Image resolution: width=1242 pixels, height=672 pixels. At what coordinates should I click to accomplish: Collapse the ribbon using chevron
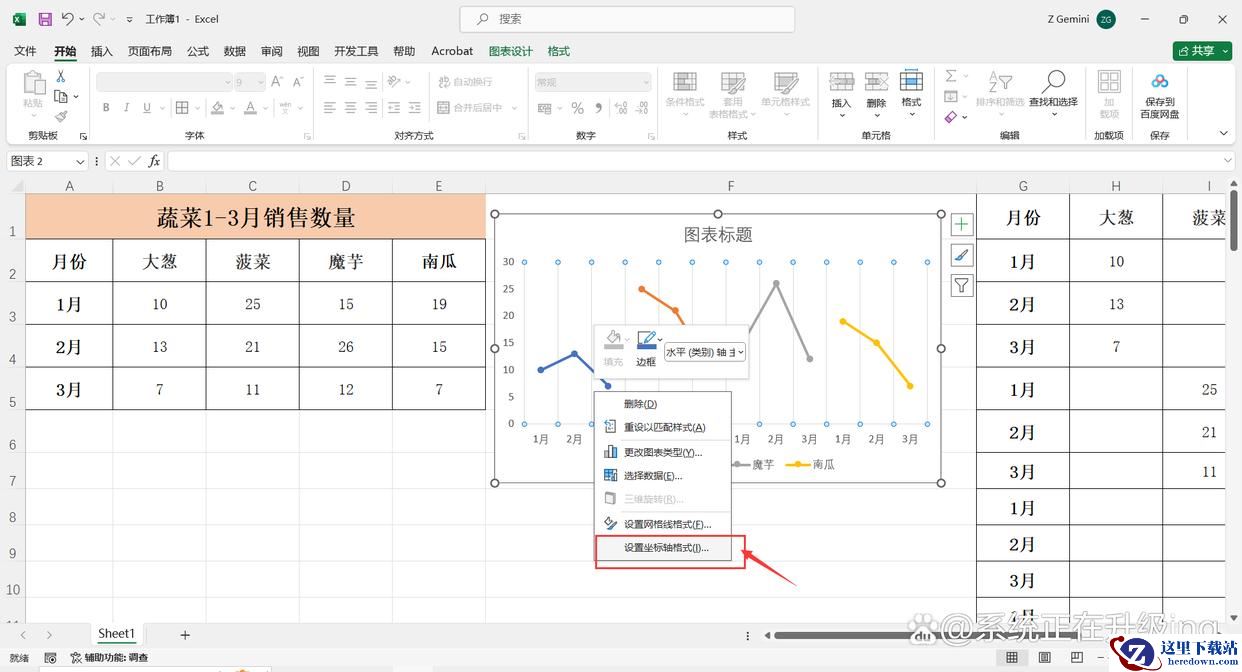(1223, 133)
